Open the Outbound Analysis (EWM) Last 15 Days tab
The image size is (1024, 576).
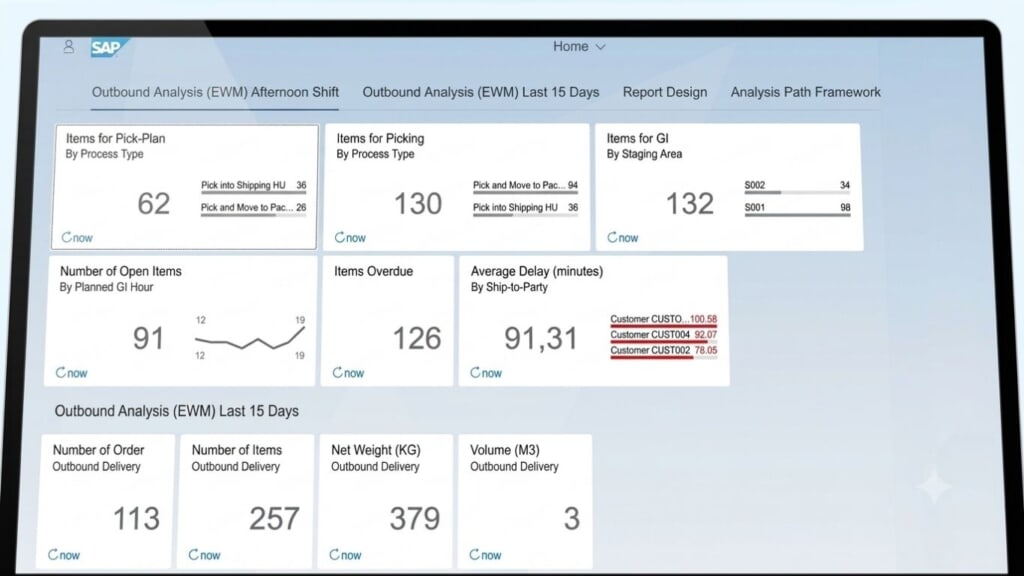pos(481,92)
